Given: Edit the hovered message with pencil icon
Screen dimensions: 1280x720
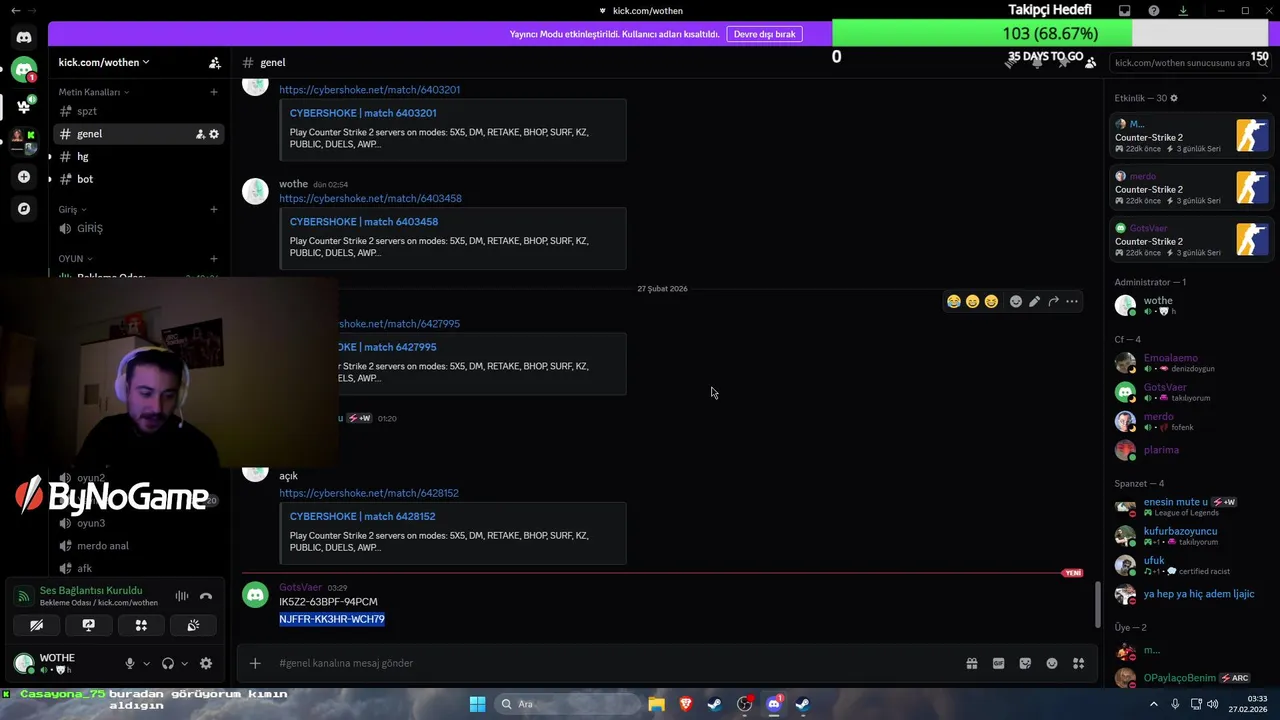Looking at the screenshot, I should coord(1035,301).
